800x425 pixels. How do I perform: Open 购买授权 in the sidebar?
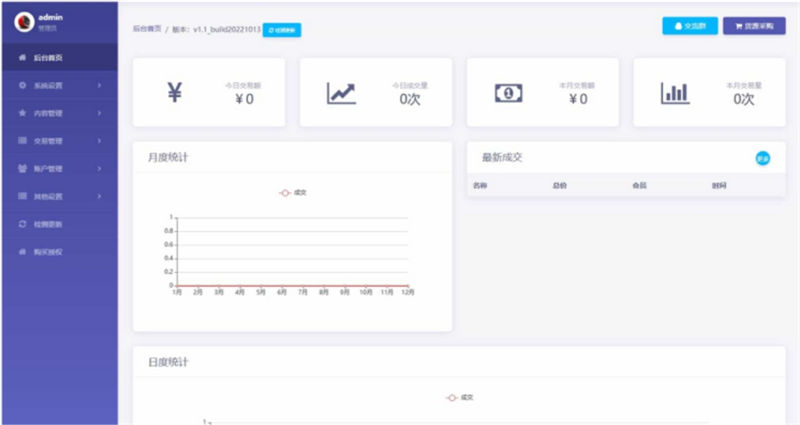(48, 251)
